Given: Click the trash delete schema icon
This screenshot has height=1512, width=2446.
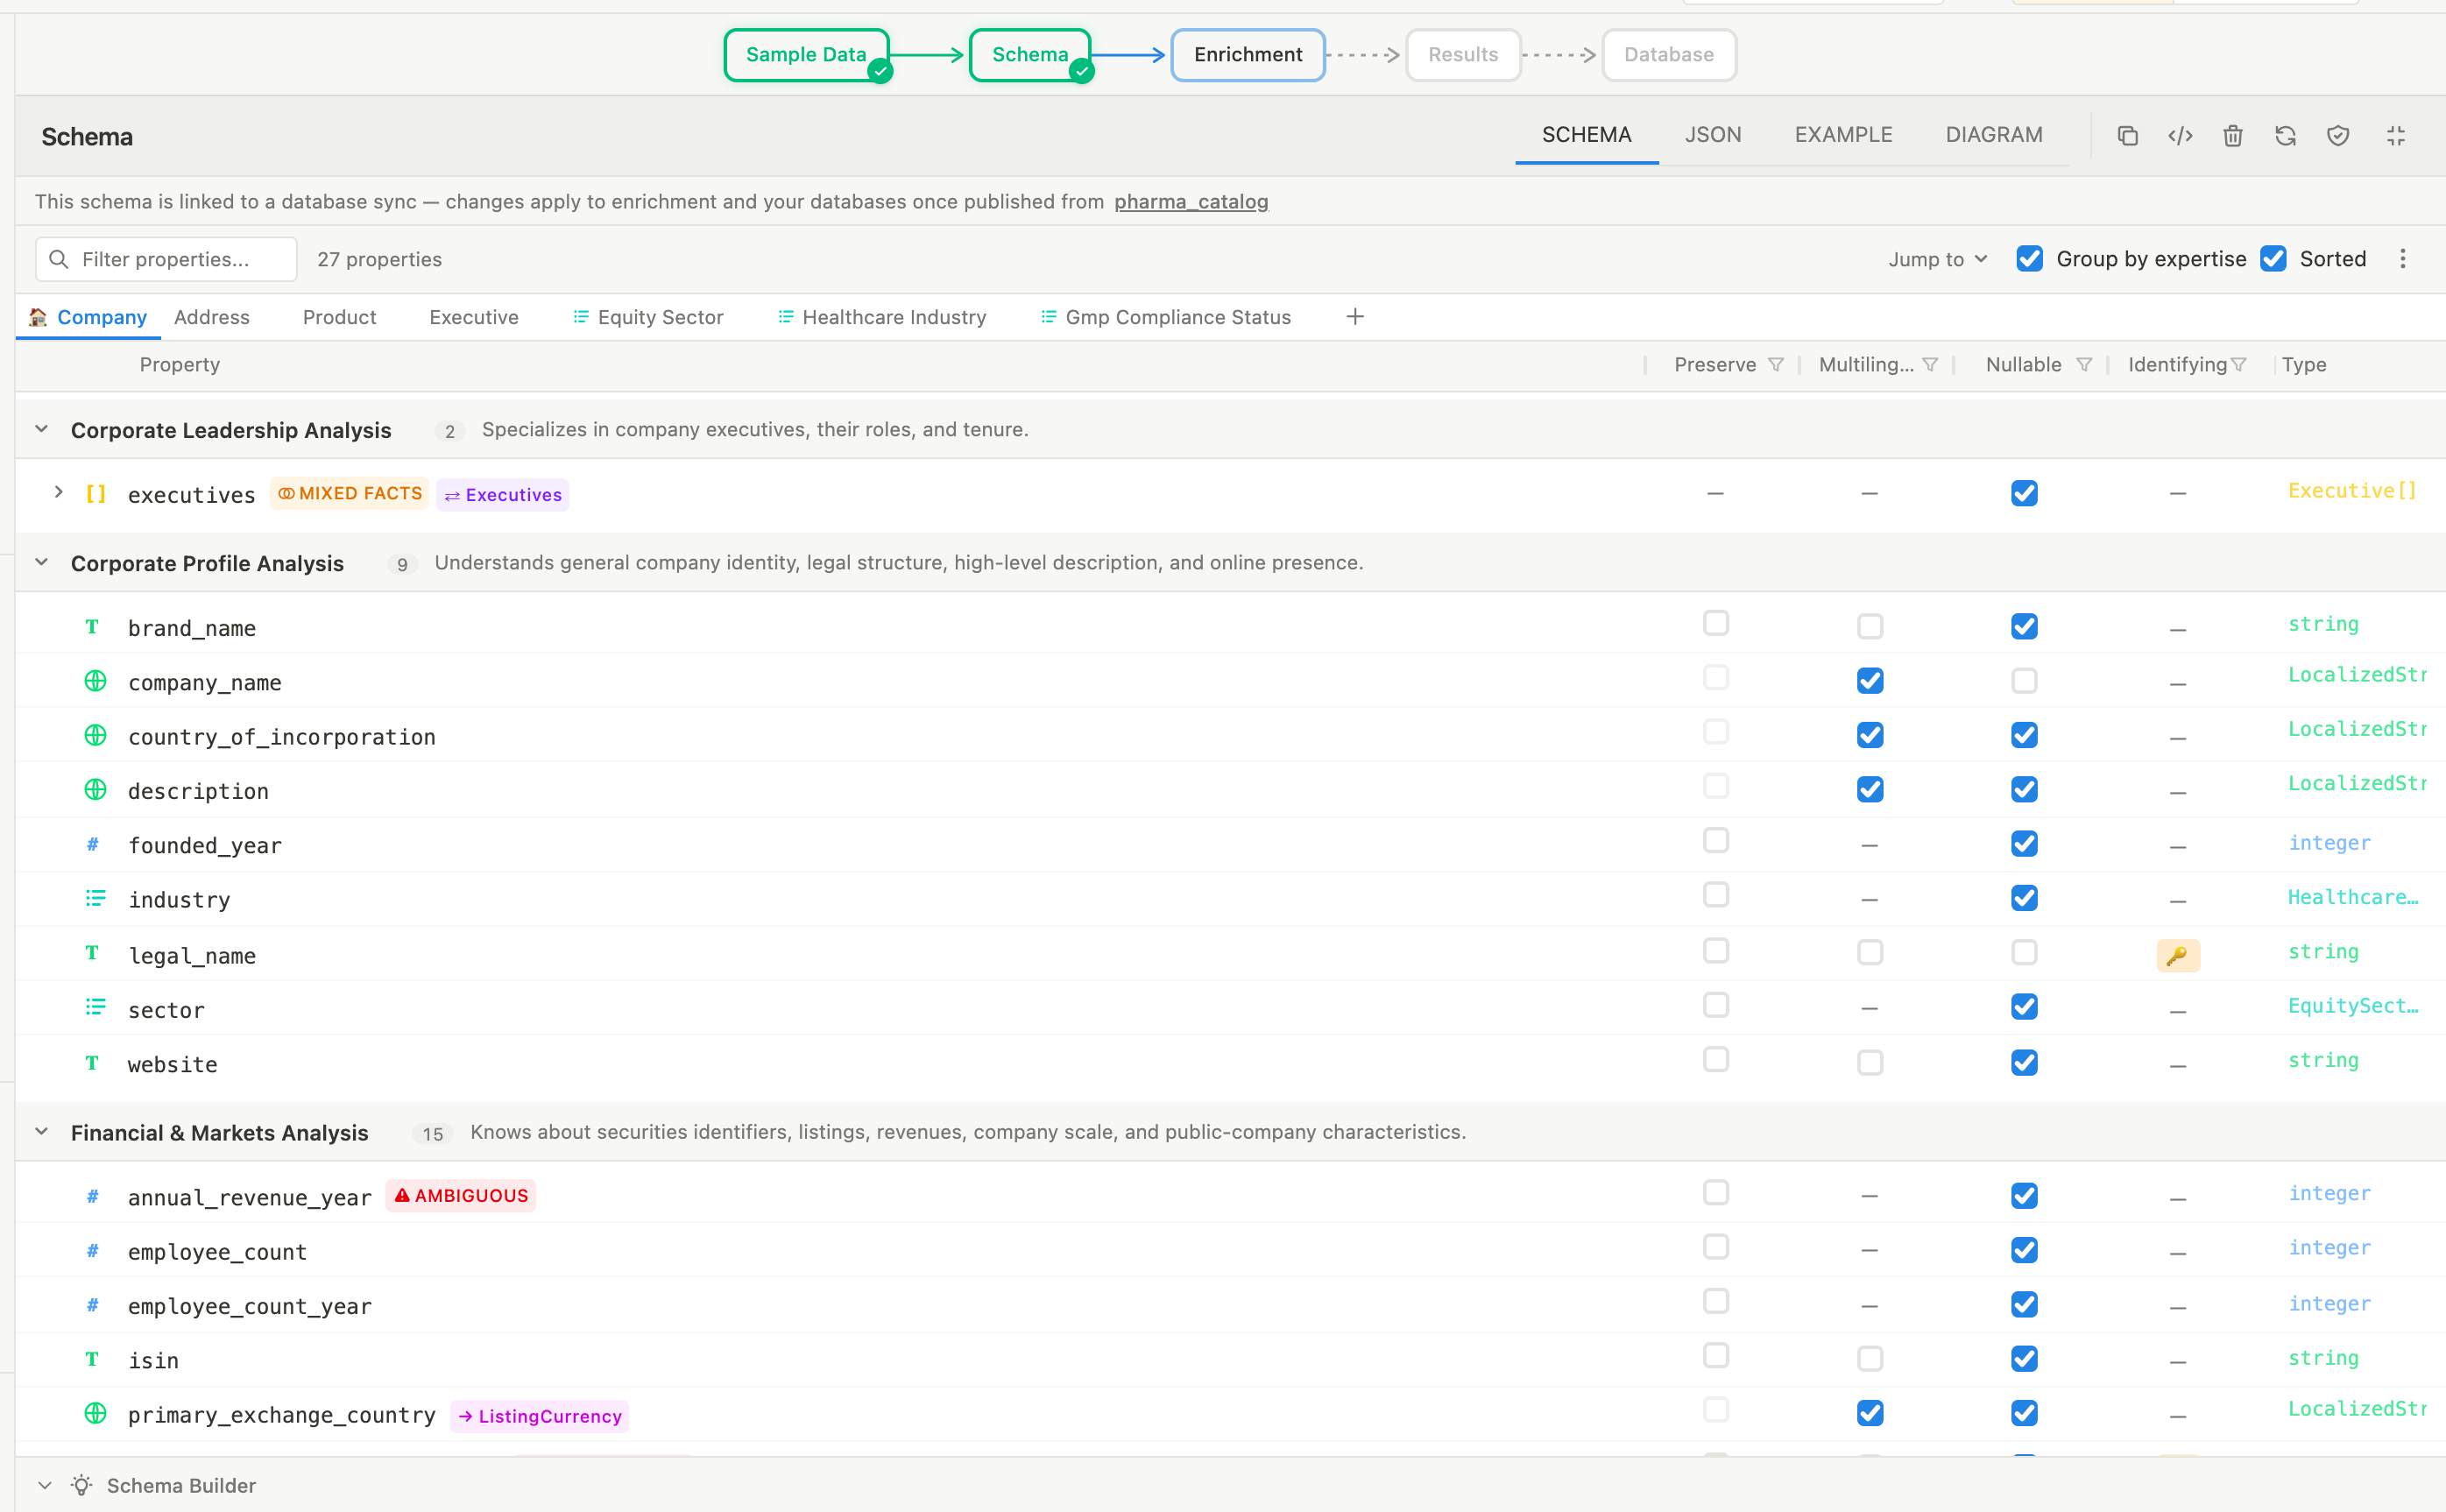Looking at the screenshot, I should 2232,135.
